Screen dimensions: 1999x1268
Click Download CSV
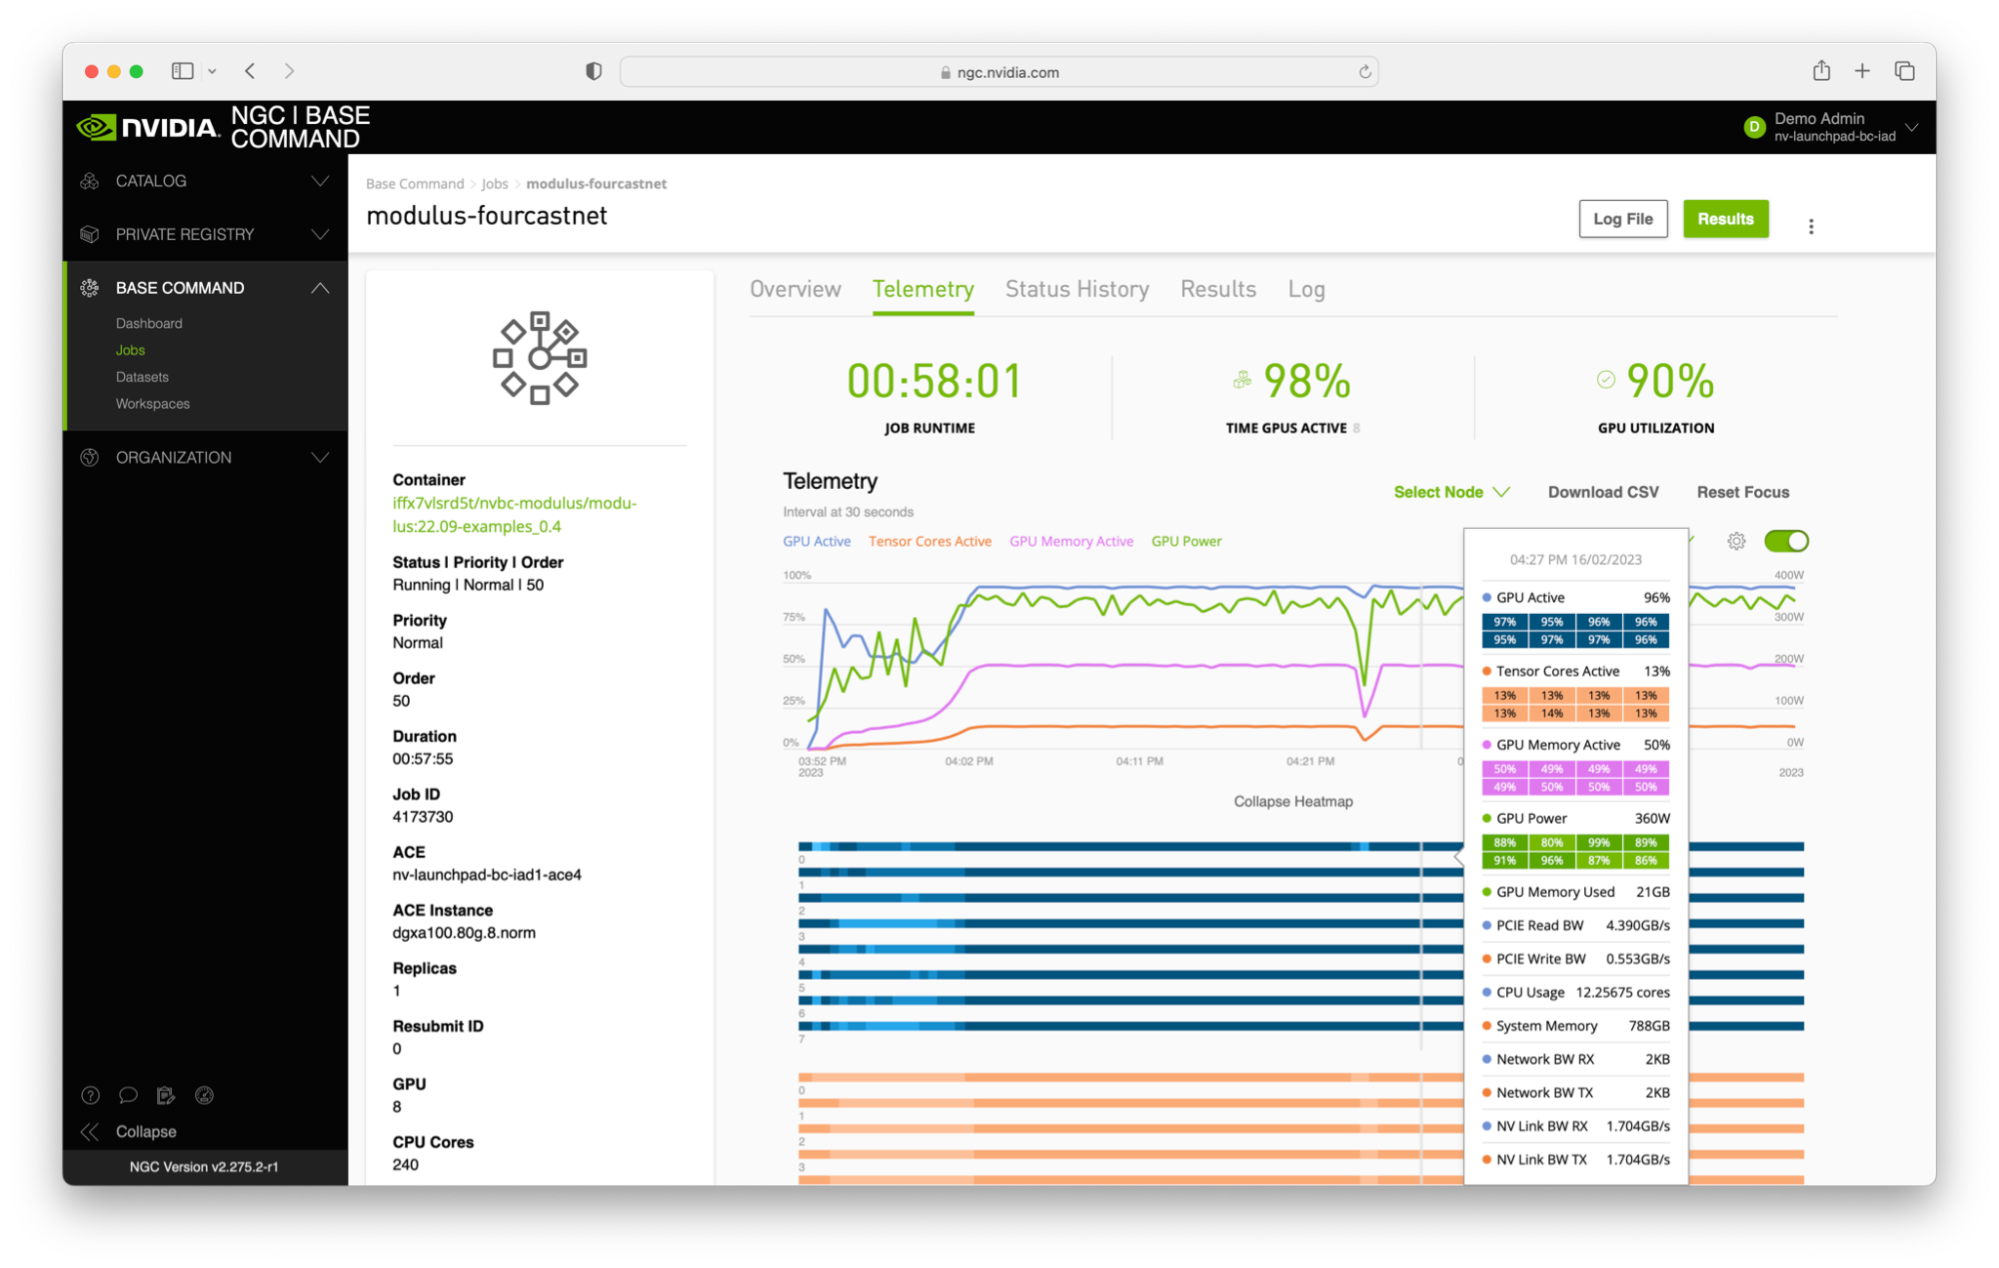pyautogui.click(x=1603, y=492)
